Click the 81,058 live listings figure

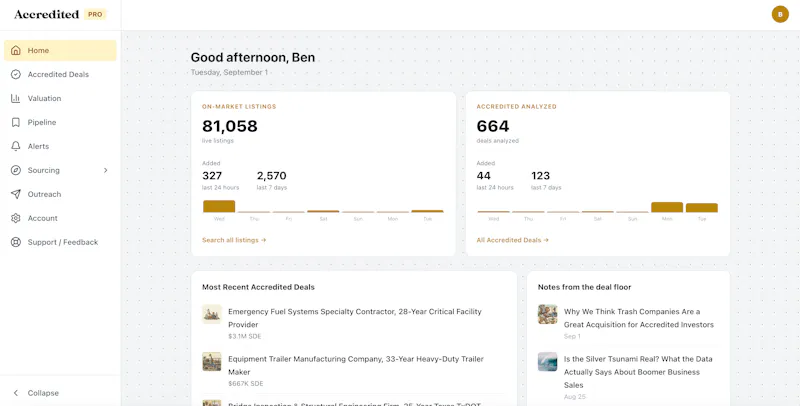[x=230, y=126]
